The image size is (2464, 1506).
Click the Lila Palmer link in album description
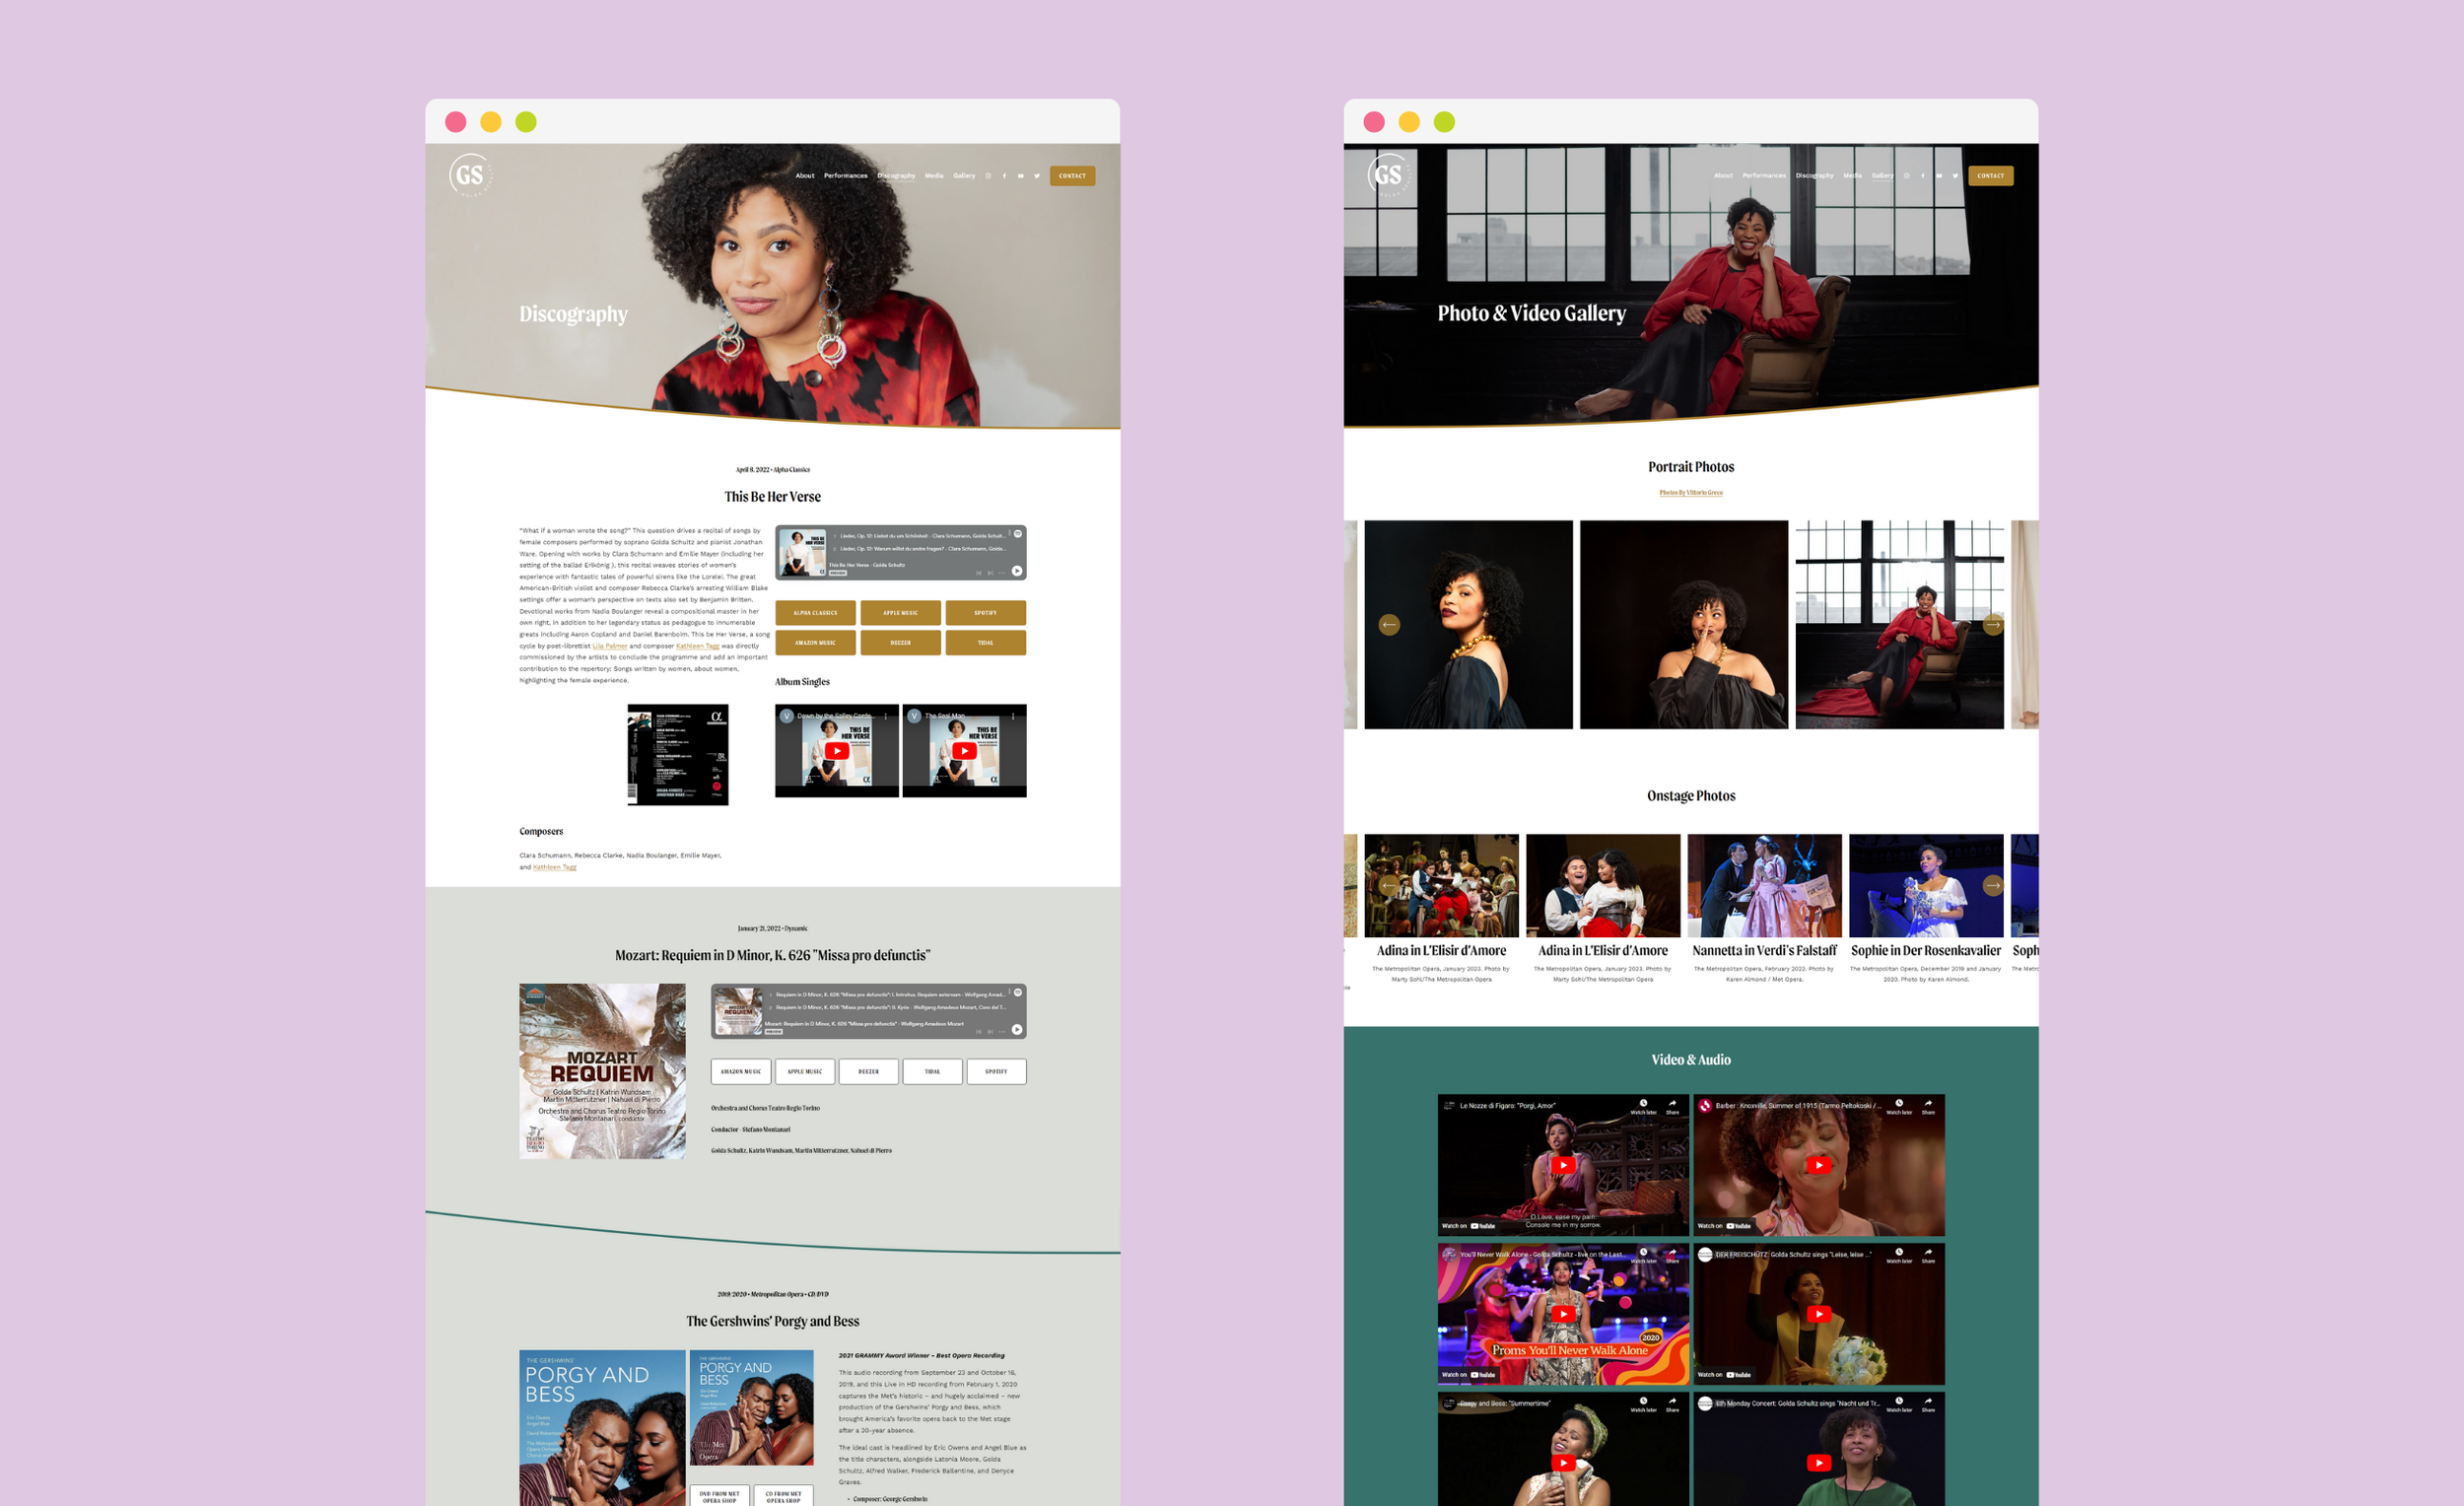609,646
